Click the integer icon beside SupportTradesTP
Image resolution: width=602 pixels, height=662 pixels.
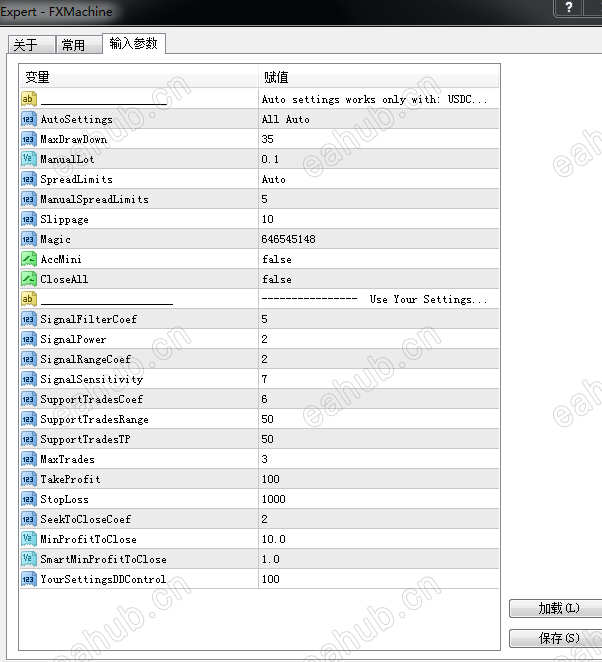(29, 439)
